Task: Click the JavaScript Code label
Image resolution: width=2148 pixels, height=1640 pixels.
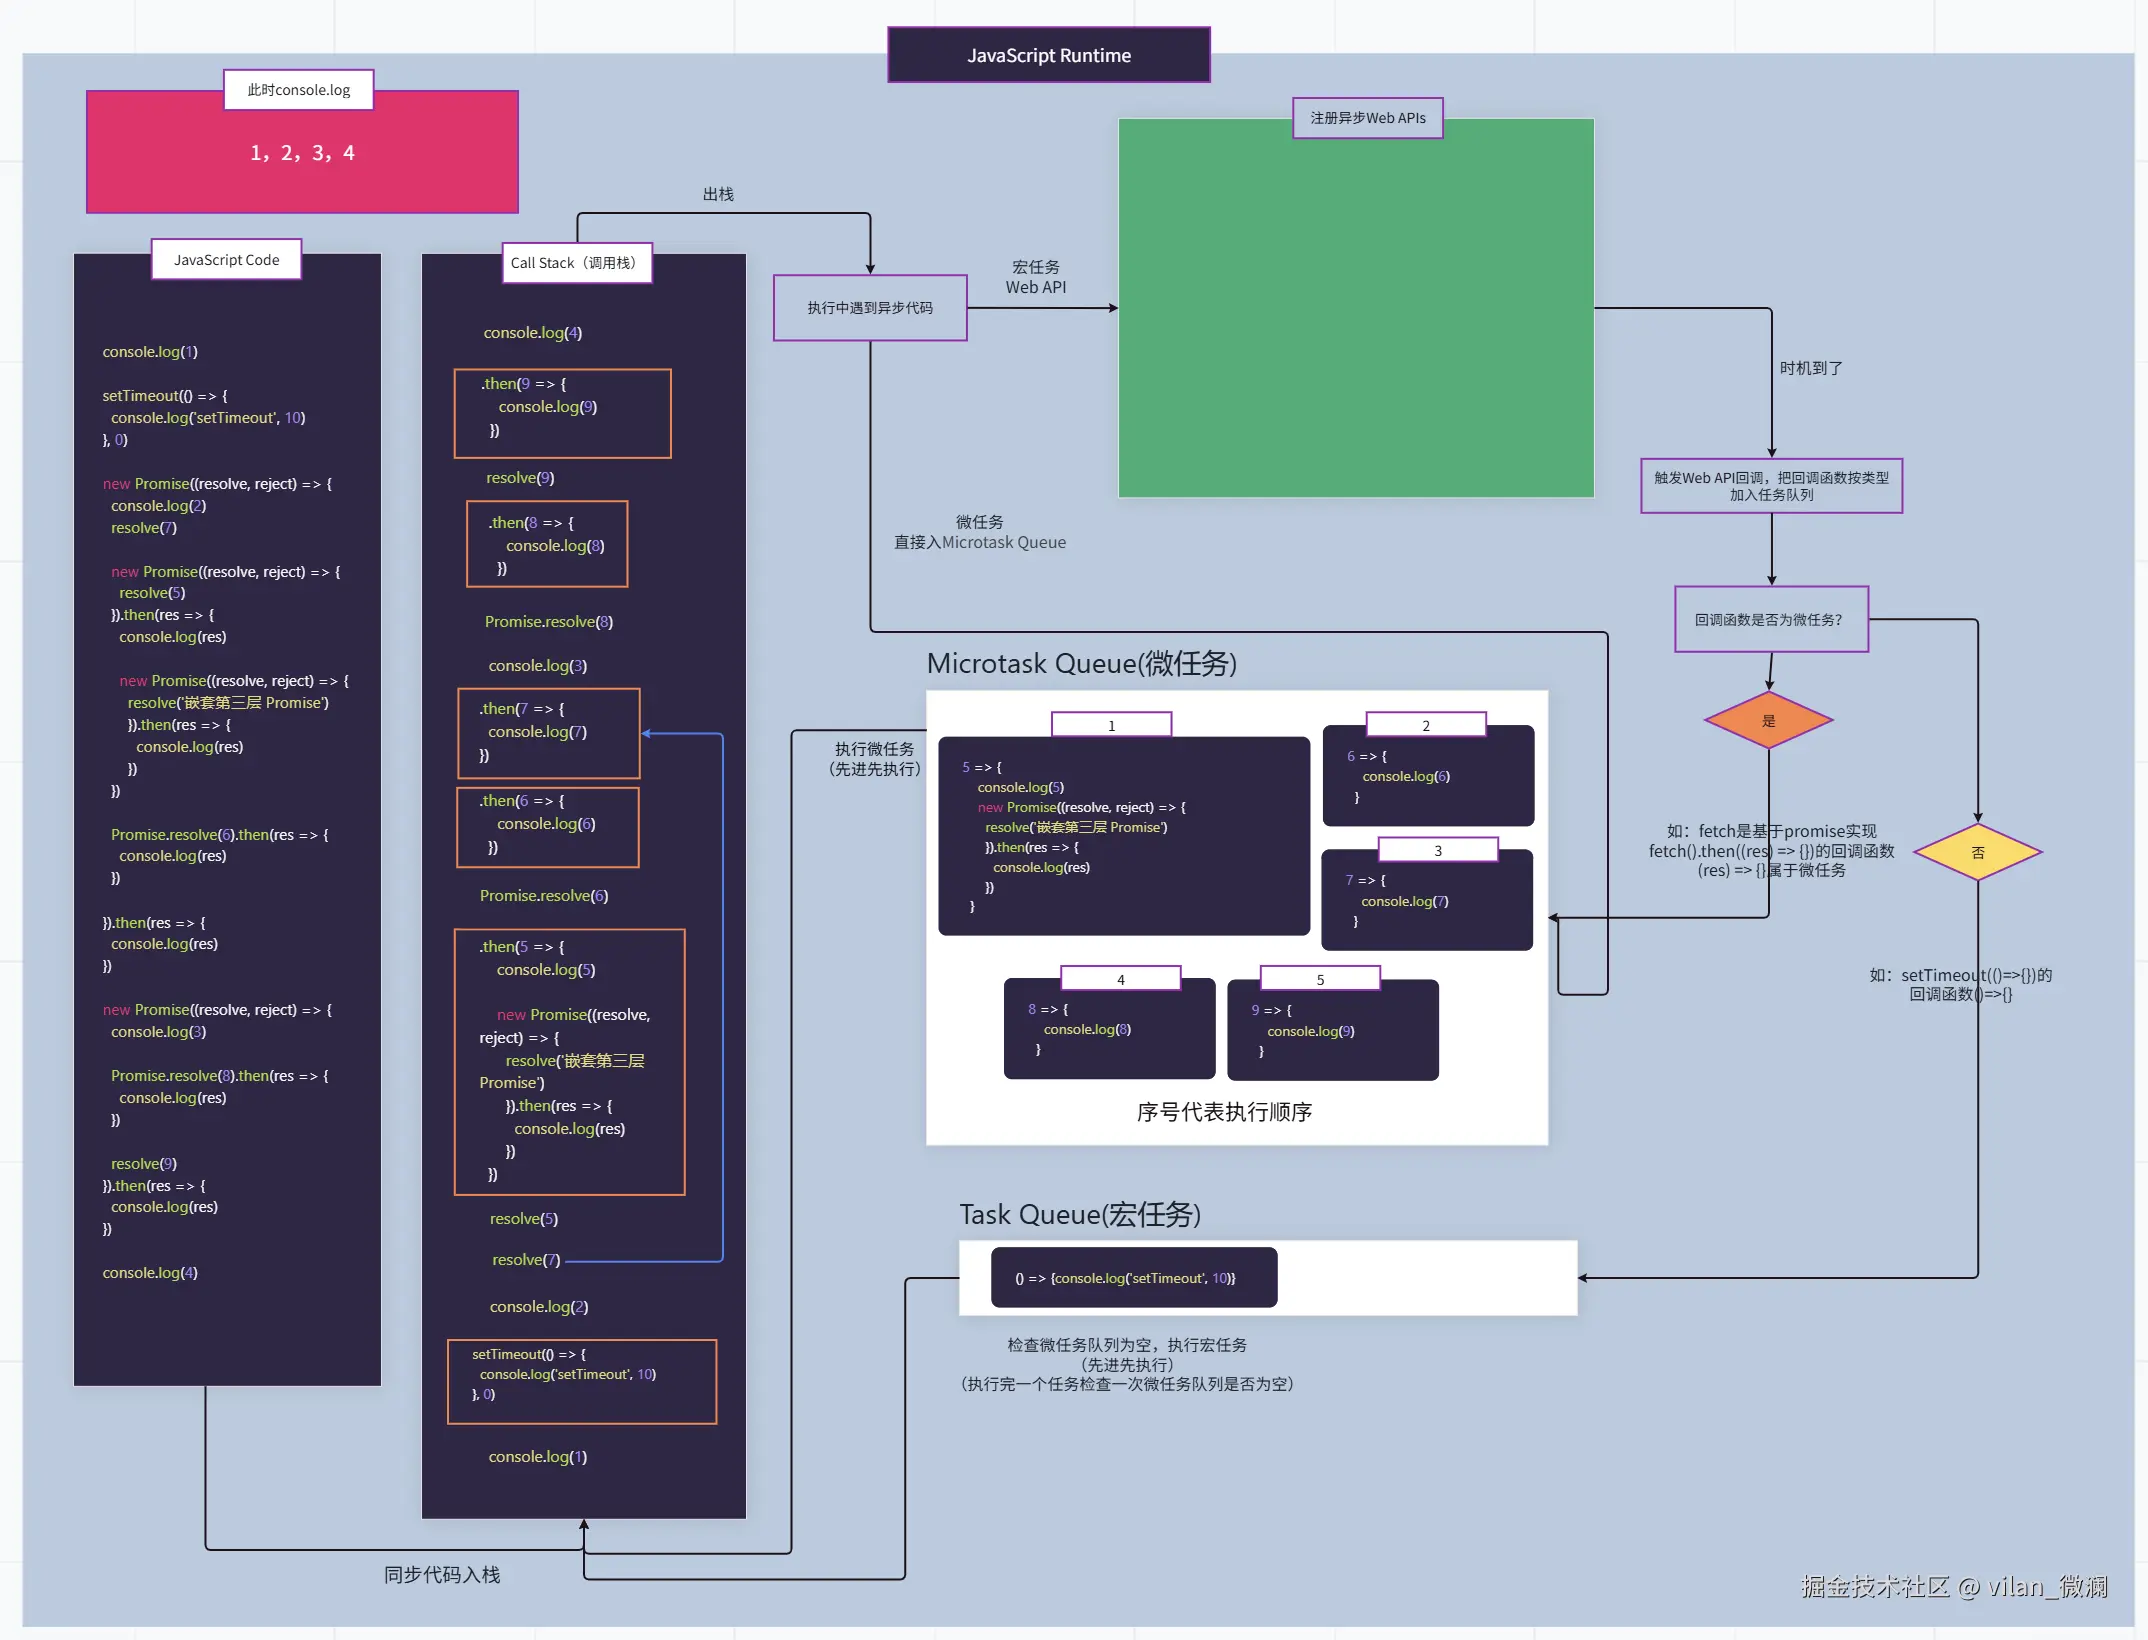Action: (226, 260)
